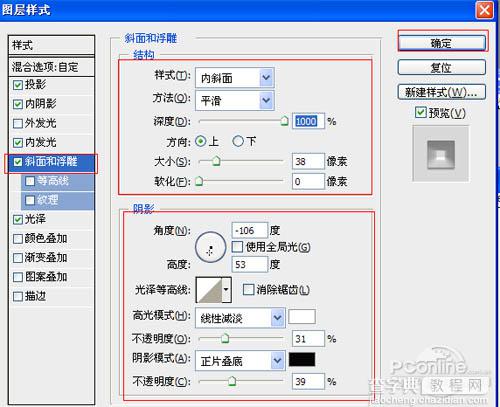Enable 消除锯齿(L) anti-alias checkbox
500x407 pixels.
click(x=248, y=290)
